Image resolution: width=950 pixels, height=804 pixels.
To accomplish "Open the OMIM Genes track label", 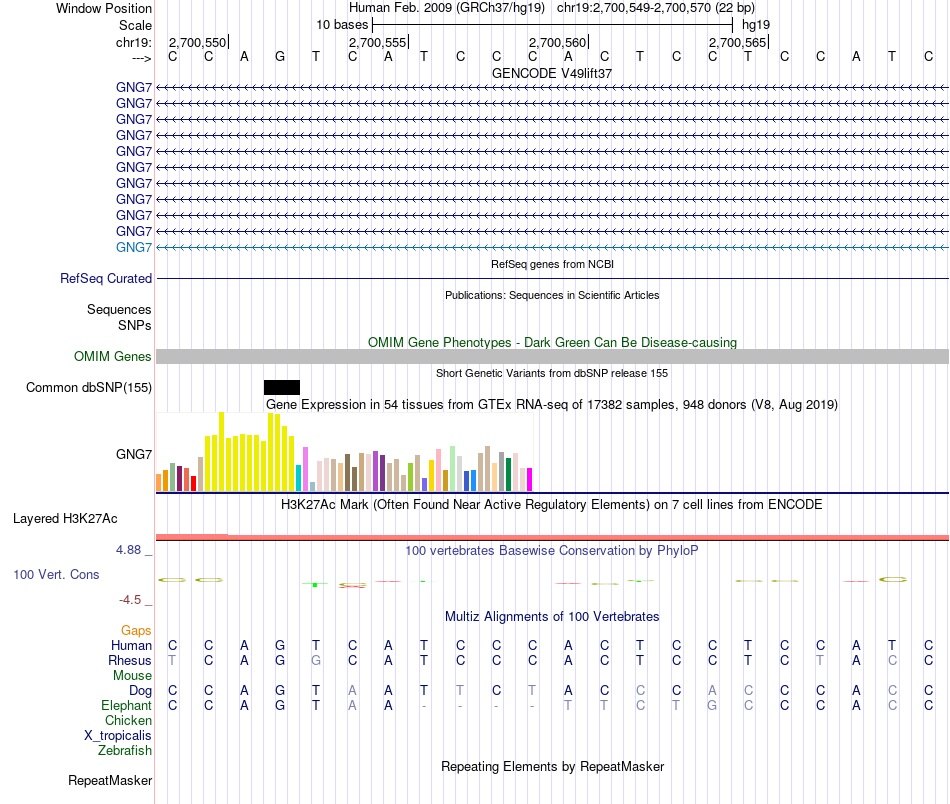I will point(113,356).
